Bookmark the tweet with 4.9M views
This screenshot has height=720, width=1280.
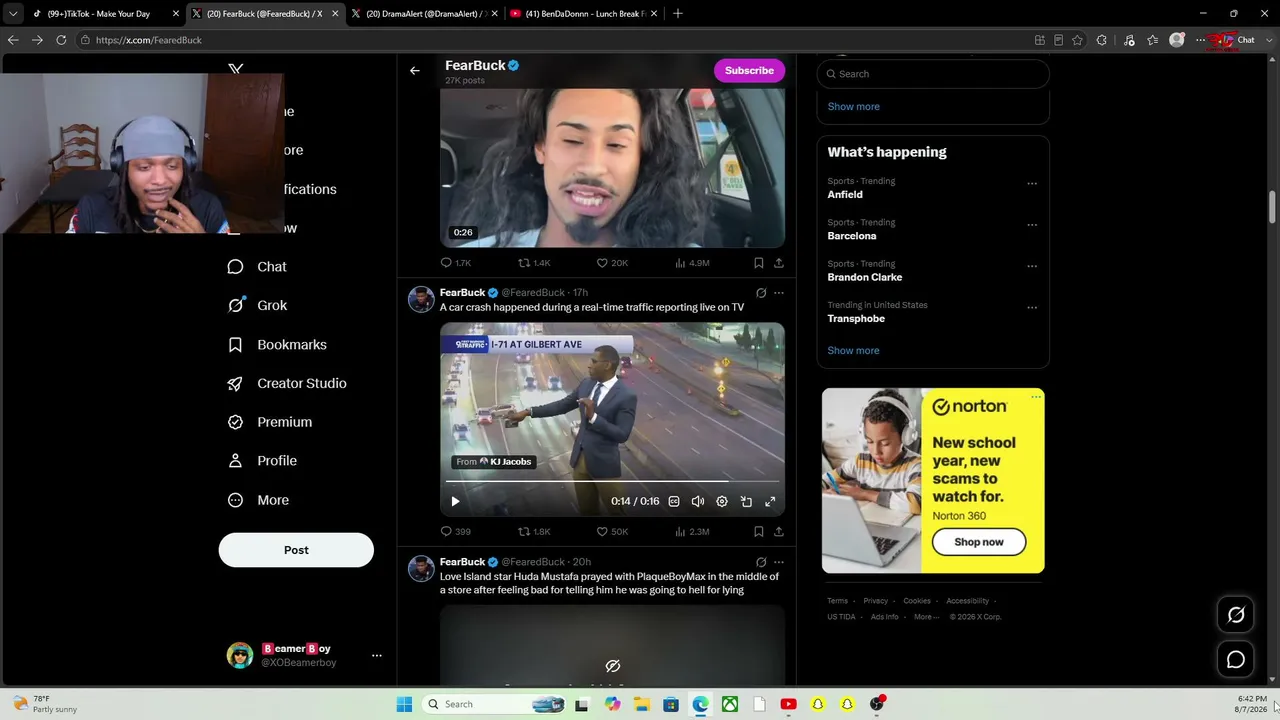(x=759, y=263)
